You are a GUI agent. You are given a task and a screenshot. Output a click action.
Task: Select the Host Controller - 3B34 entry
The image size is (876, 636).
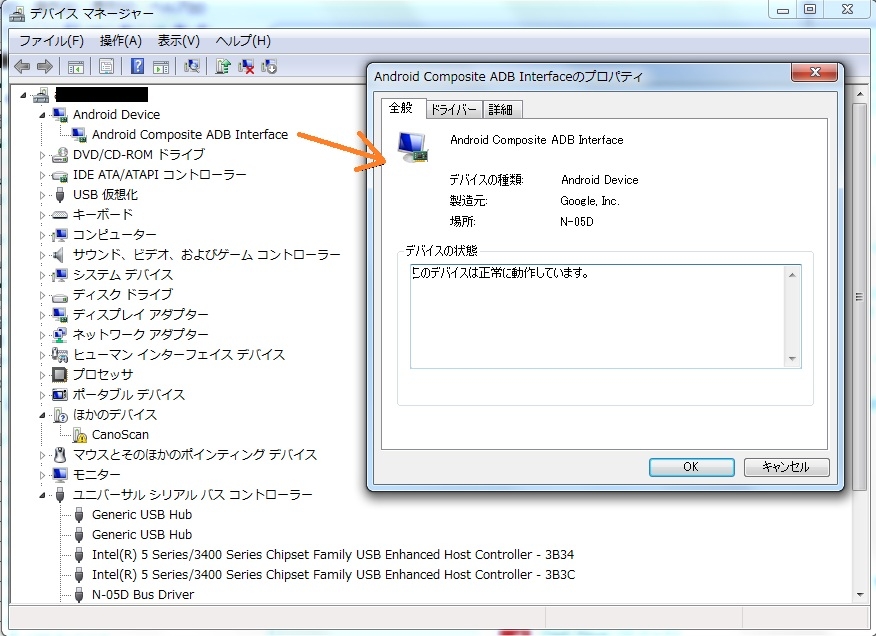click(x=333, y=555)
